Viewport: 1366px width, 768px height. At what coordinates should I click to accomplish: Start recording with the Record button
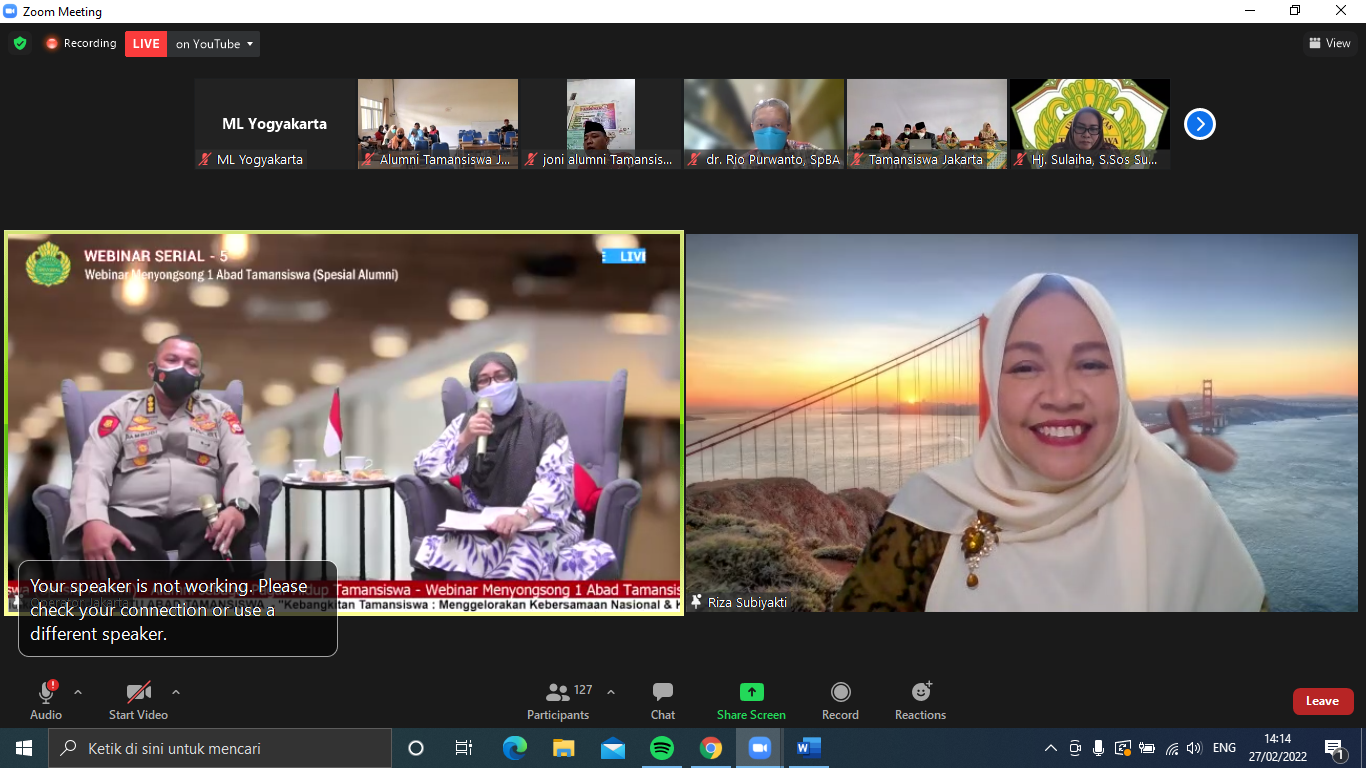pos(840,700)
